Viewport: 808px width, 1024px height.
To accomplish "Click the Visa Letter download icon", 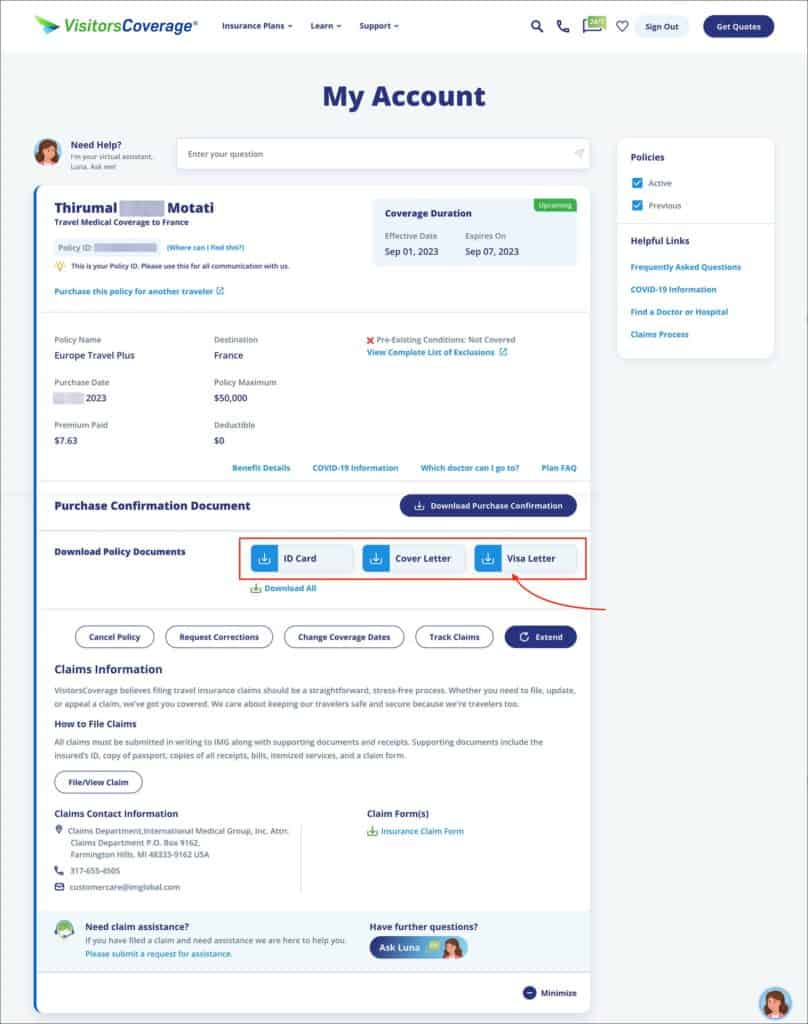I will click(488, 558).
